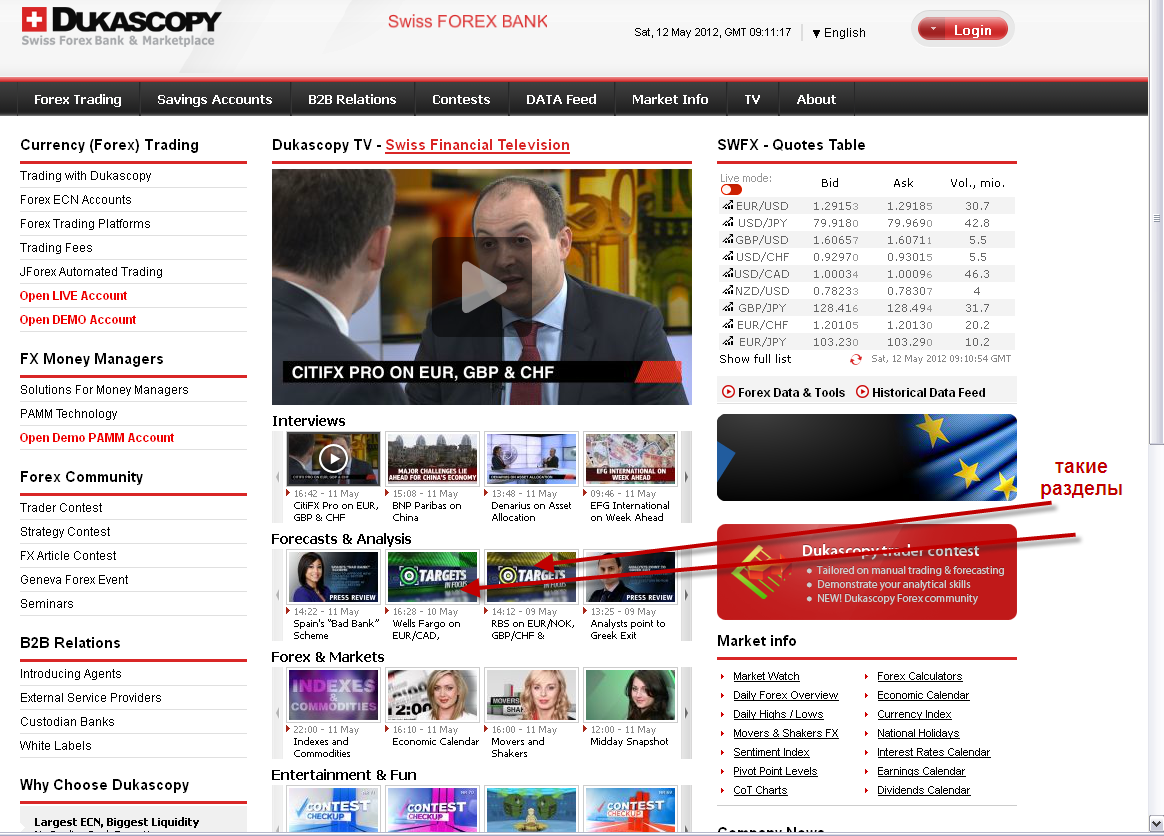Open the Greek Exit analysts thumbnail

pyautogui.click(x=630, y=576)
